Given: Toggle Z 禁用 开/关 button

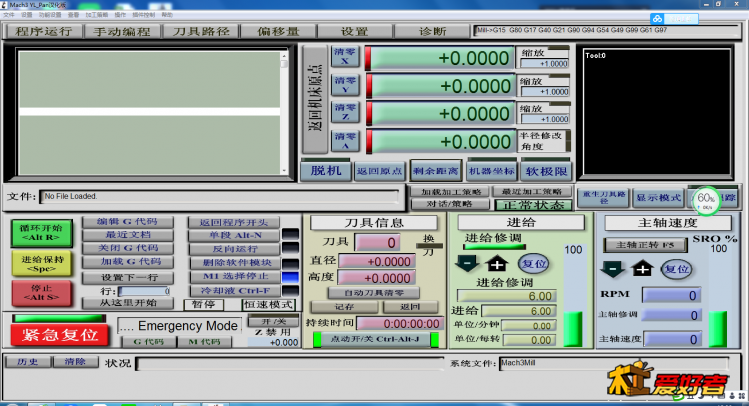Looking at the screenshot, I should [273, 321].
